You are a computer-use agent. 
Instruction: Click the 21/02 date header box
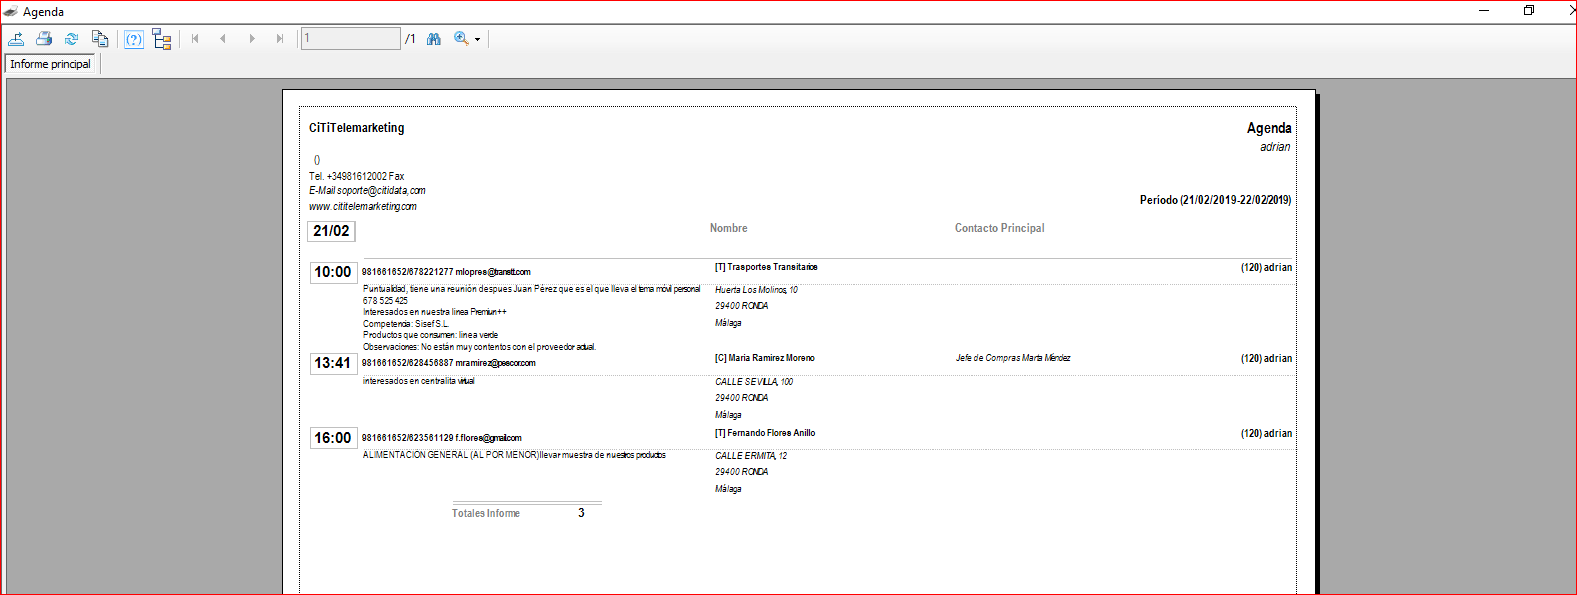click(331, 231)
